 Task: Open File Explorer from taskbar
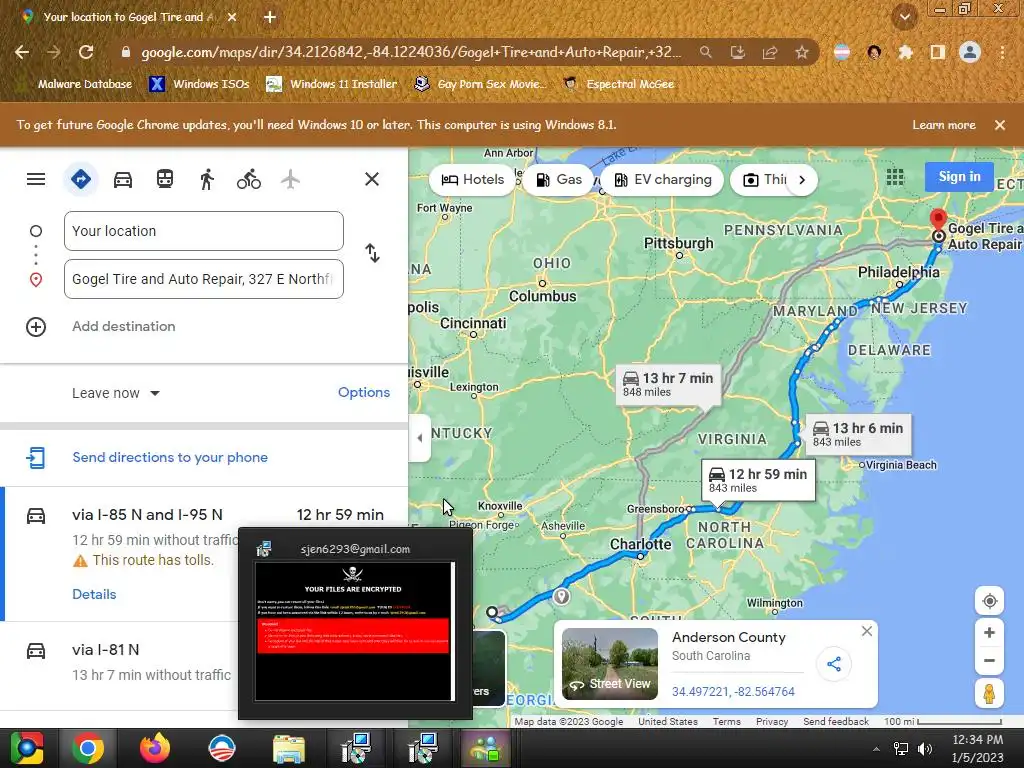click(288, 748)
